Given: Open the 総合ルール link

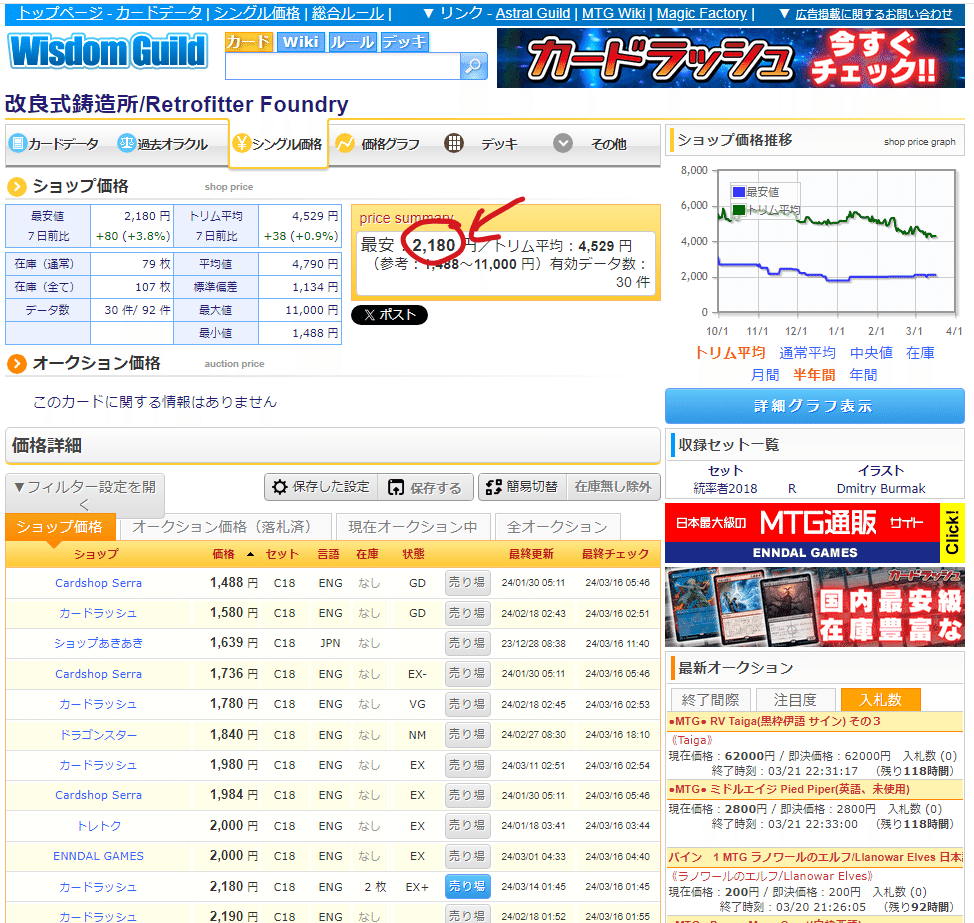Looking at the screenshot, I should [348, 13].
